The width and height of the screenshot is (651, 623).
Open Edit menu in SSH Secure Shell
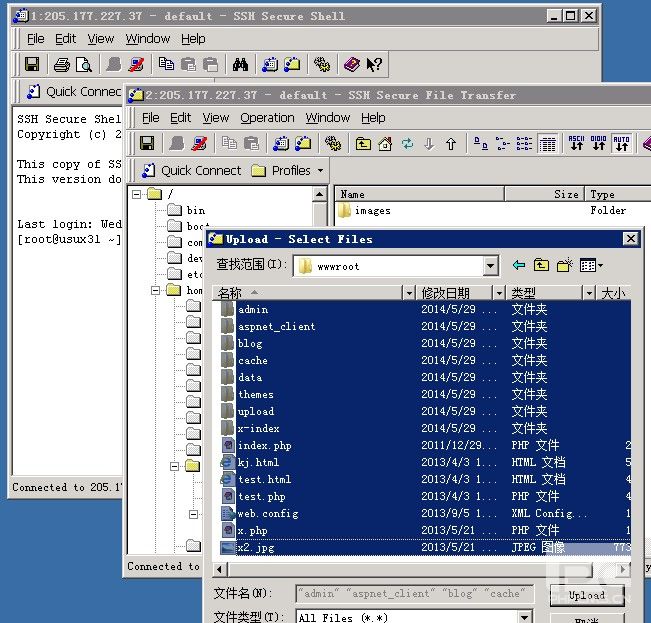click(66, 39)
